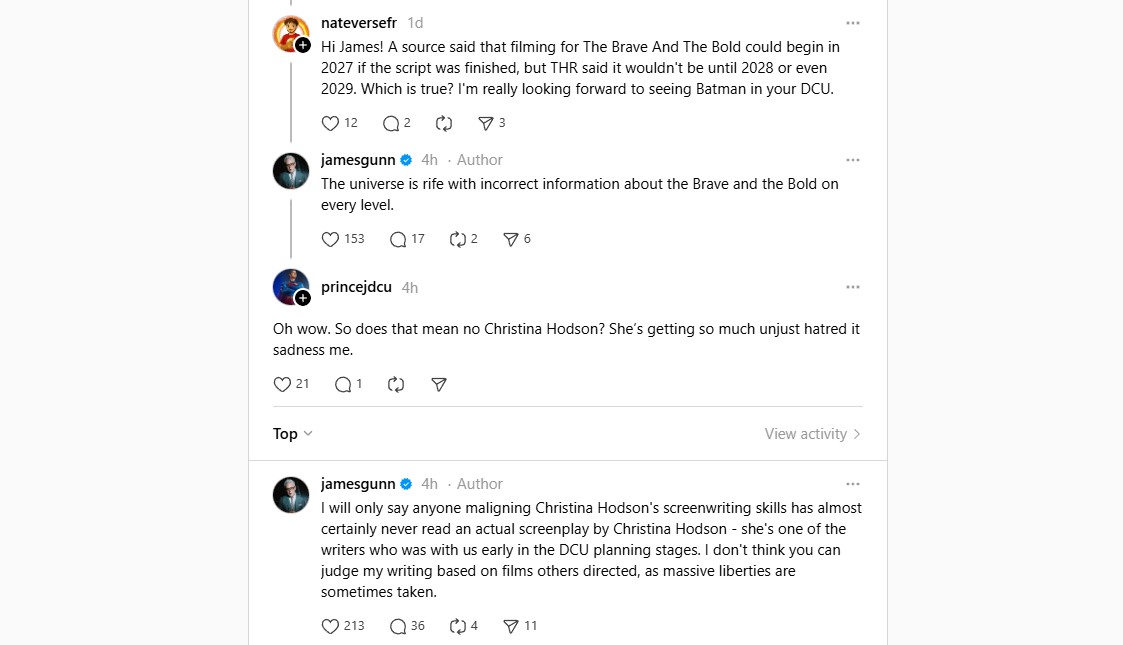The height and width of the screenshot is (645, 1123).
Task: Open options menu on jamesgunn's 4h reply
Action: [x=853, y=159]
